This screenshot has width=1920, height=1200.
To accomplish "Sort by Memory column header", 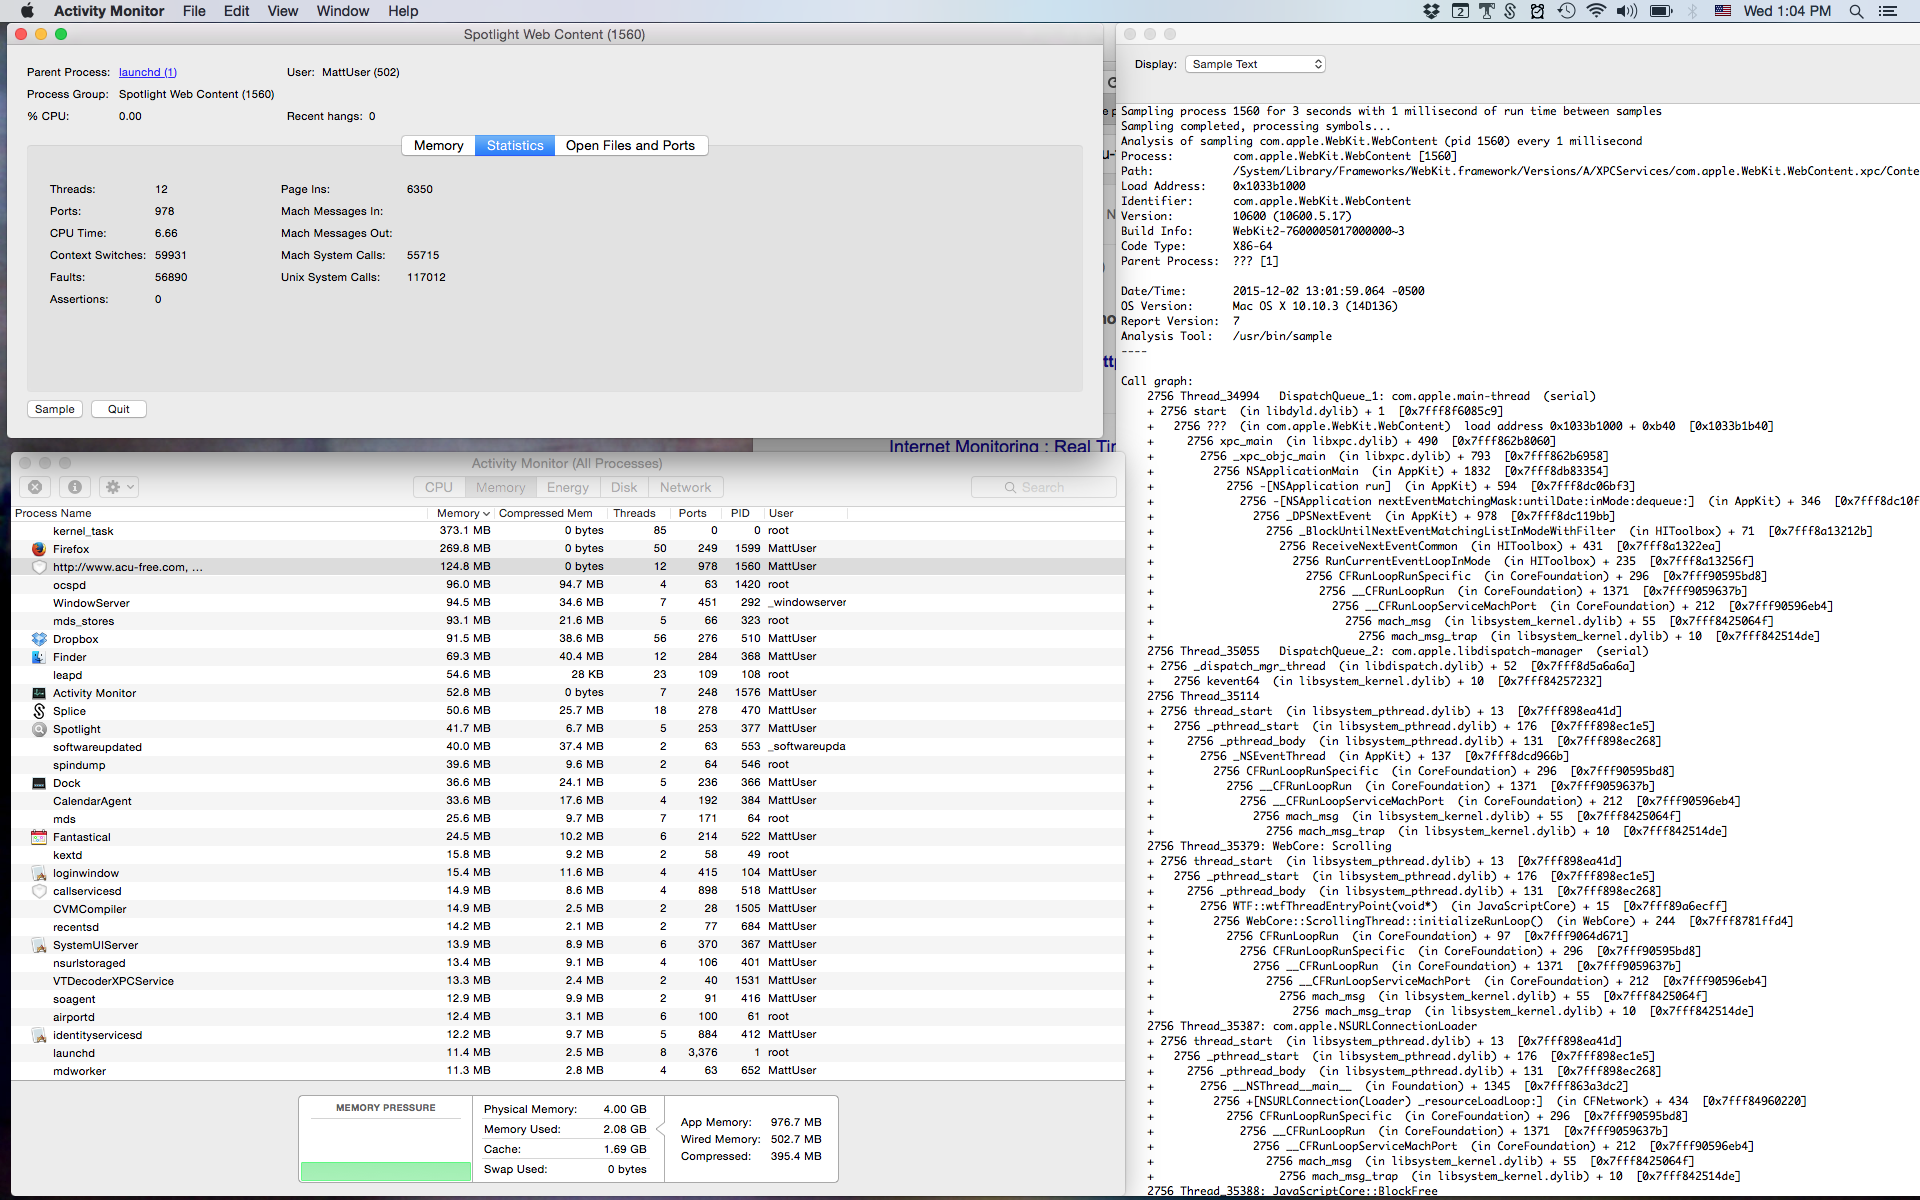I will (463, 513).
